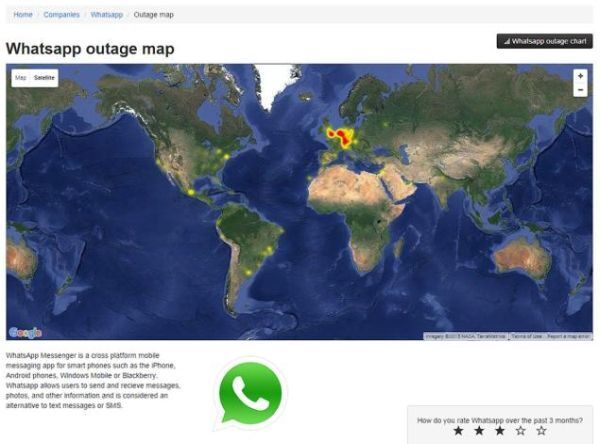Rate Whatsapp one star
The height and width of the screenshot is (444, 600).
(458, 431)
